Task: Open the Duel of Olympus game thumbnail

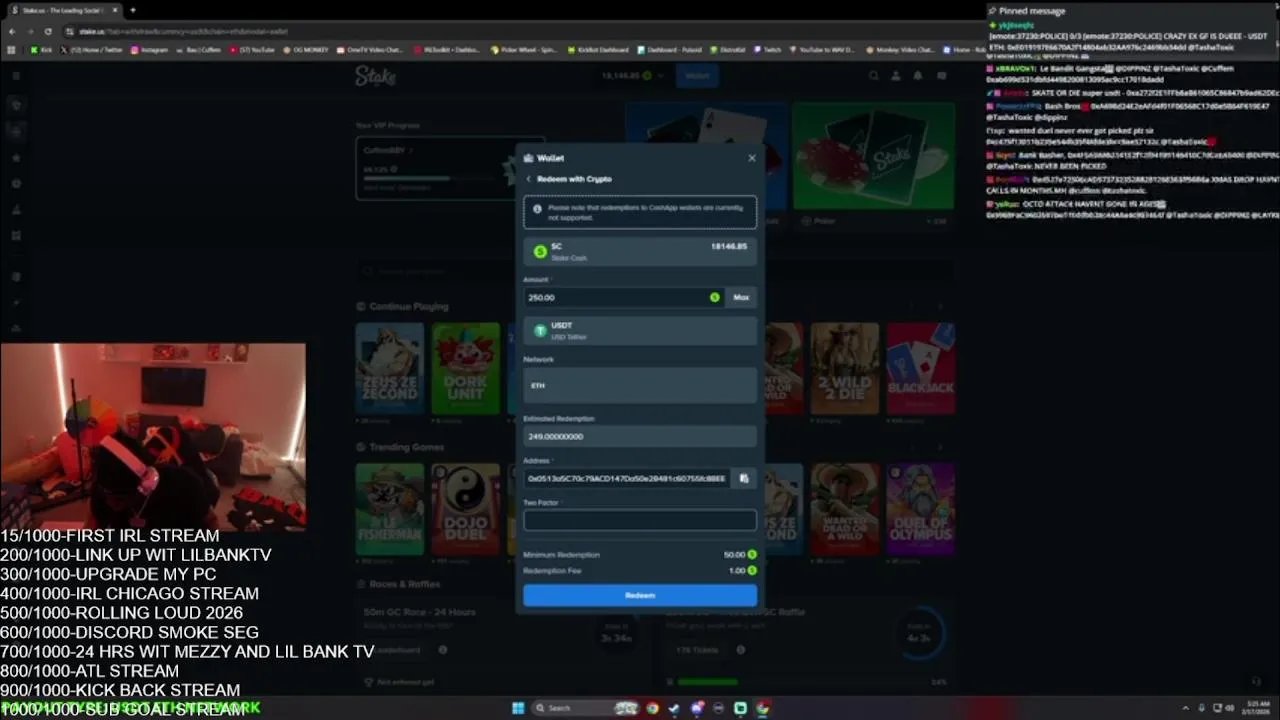Action: (921, 509)
